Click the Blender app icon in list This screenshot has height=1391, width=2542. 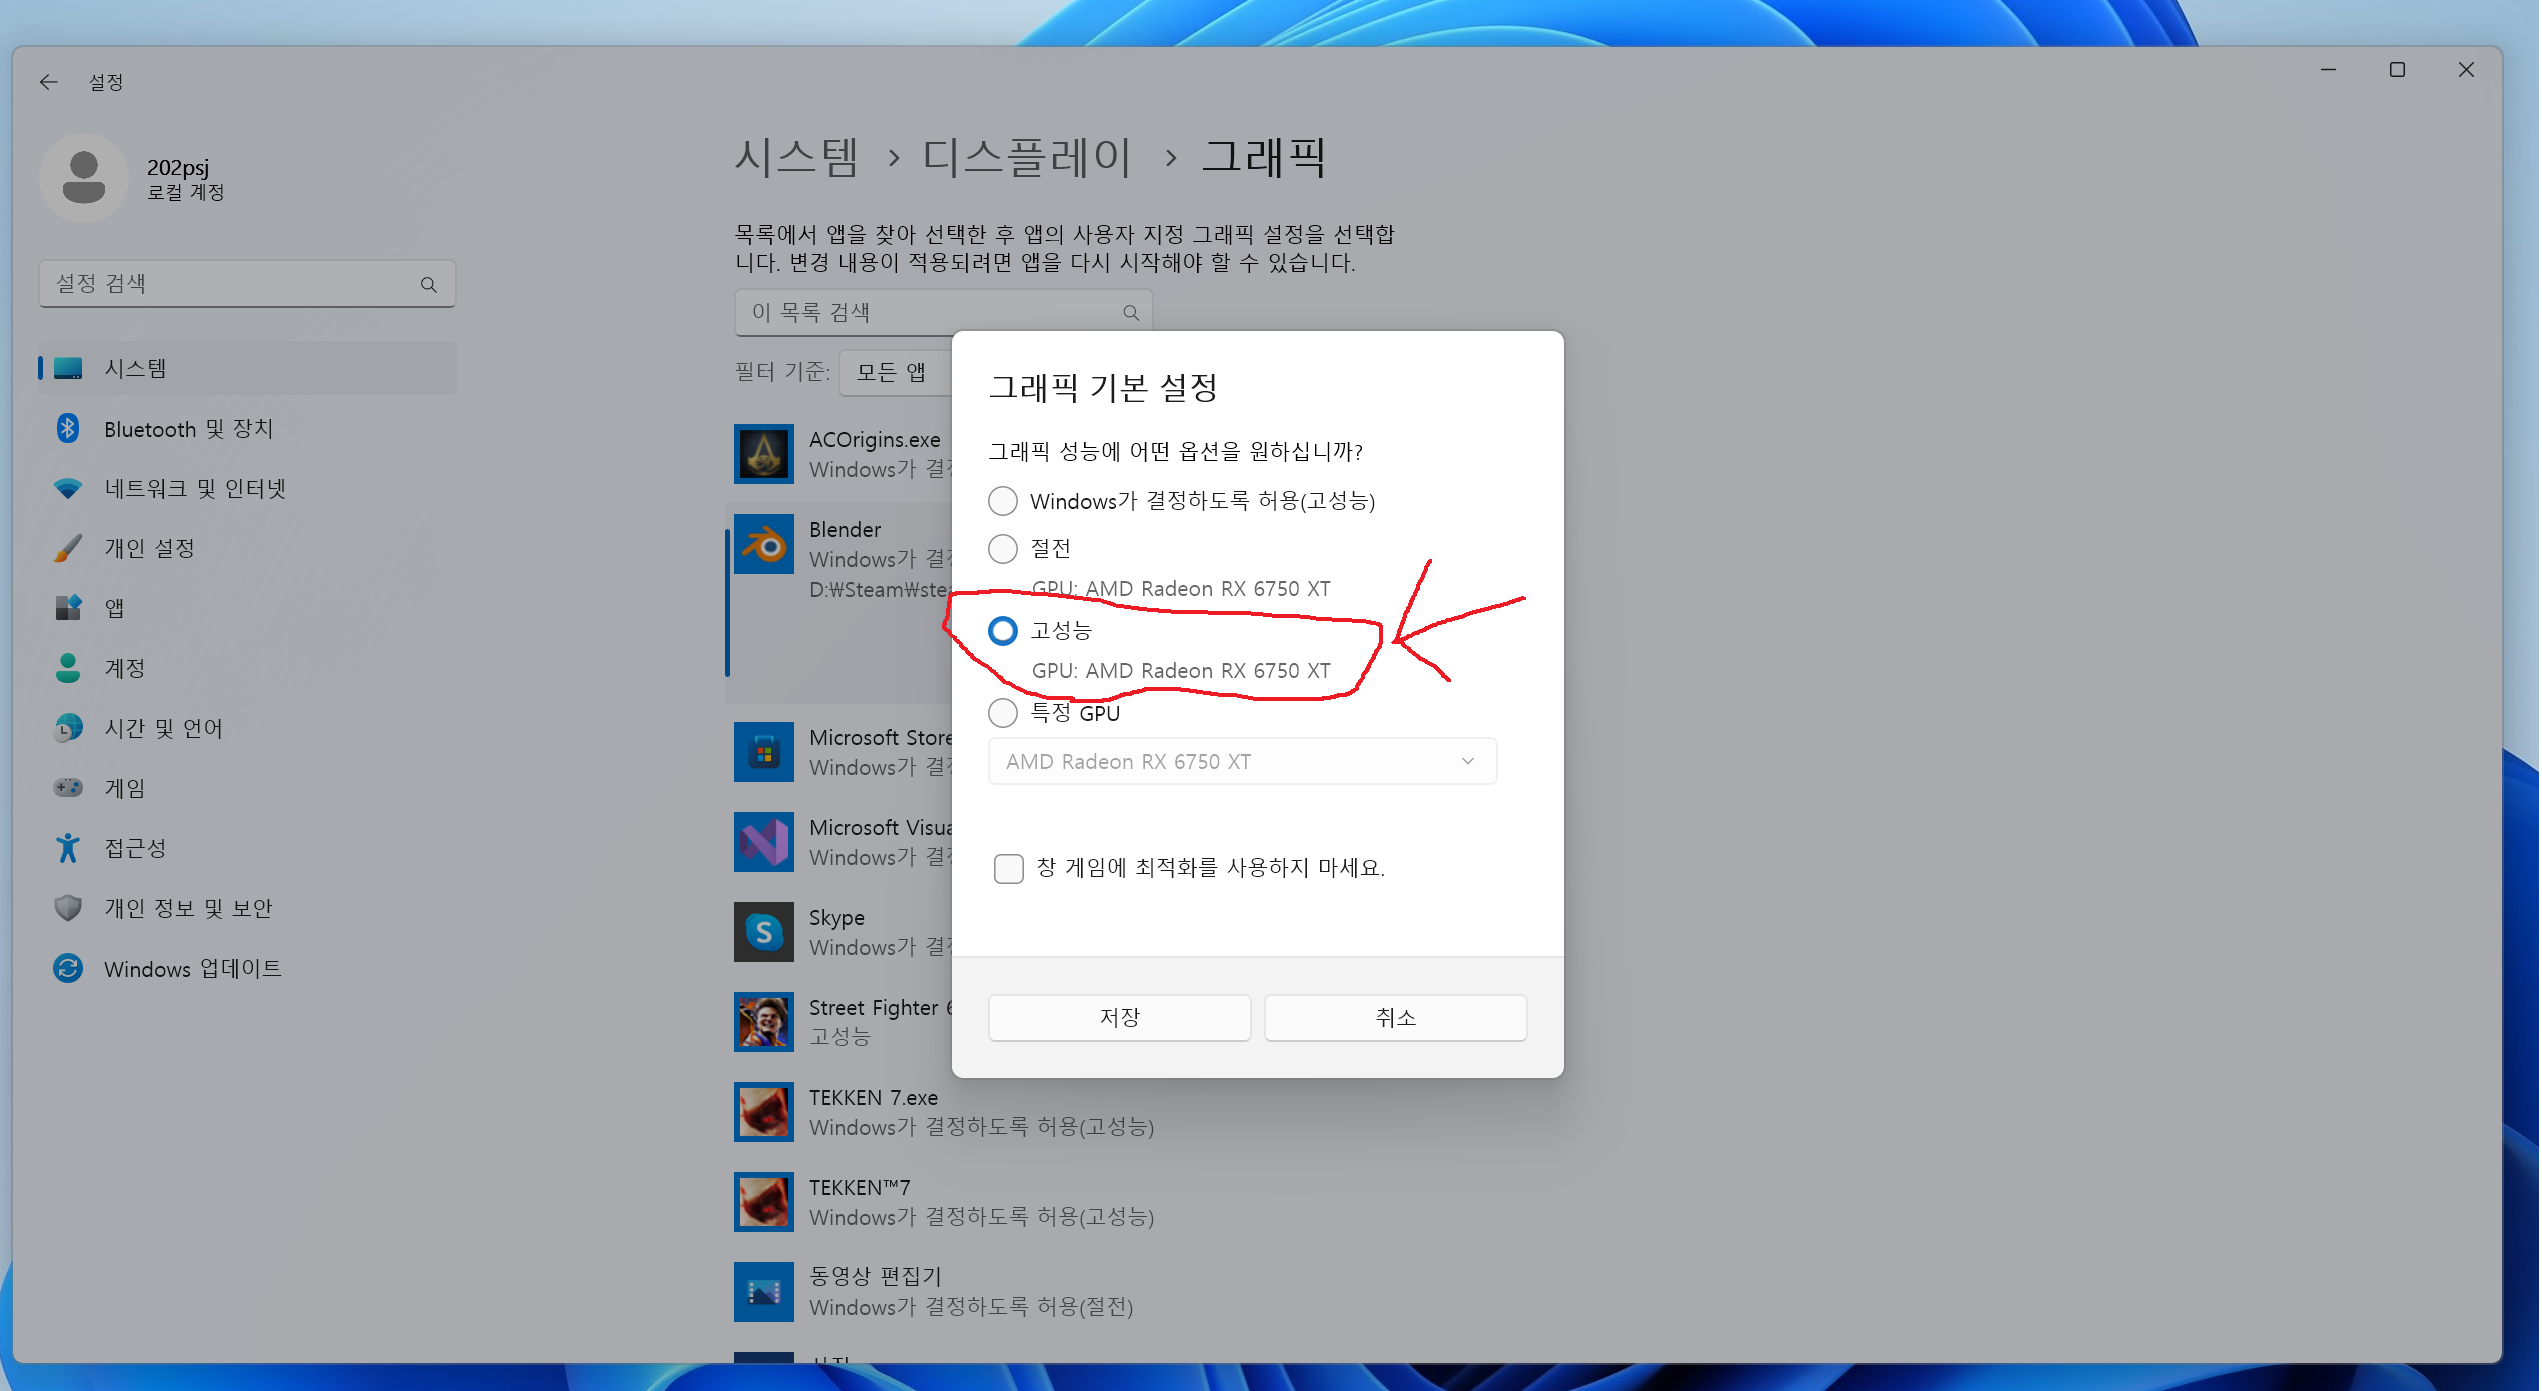[x=763, y=544]
